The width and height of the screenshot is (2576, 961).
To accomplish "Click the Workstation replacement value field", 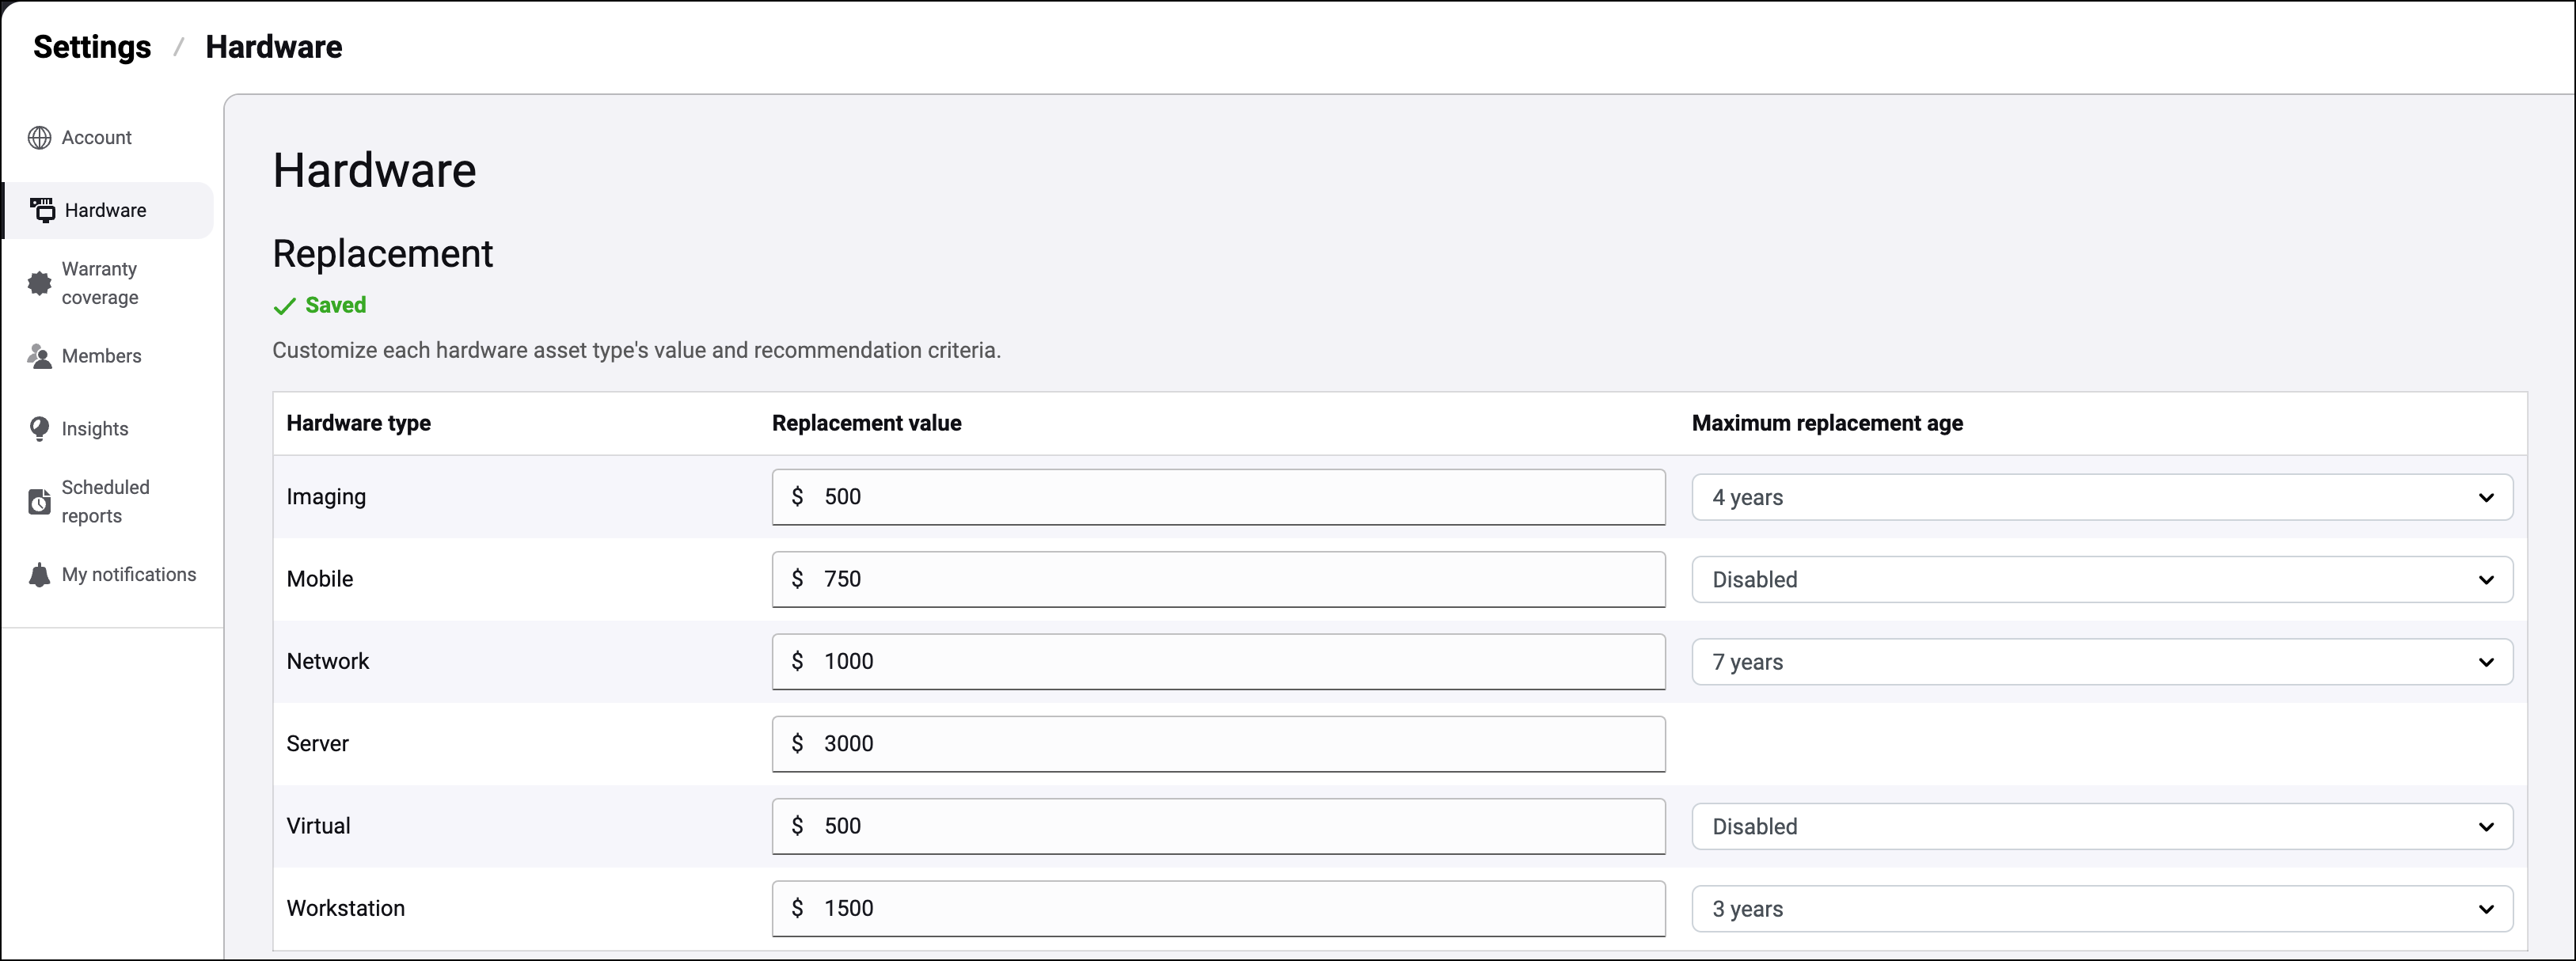I will click(1218, 908).
